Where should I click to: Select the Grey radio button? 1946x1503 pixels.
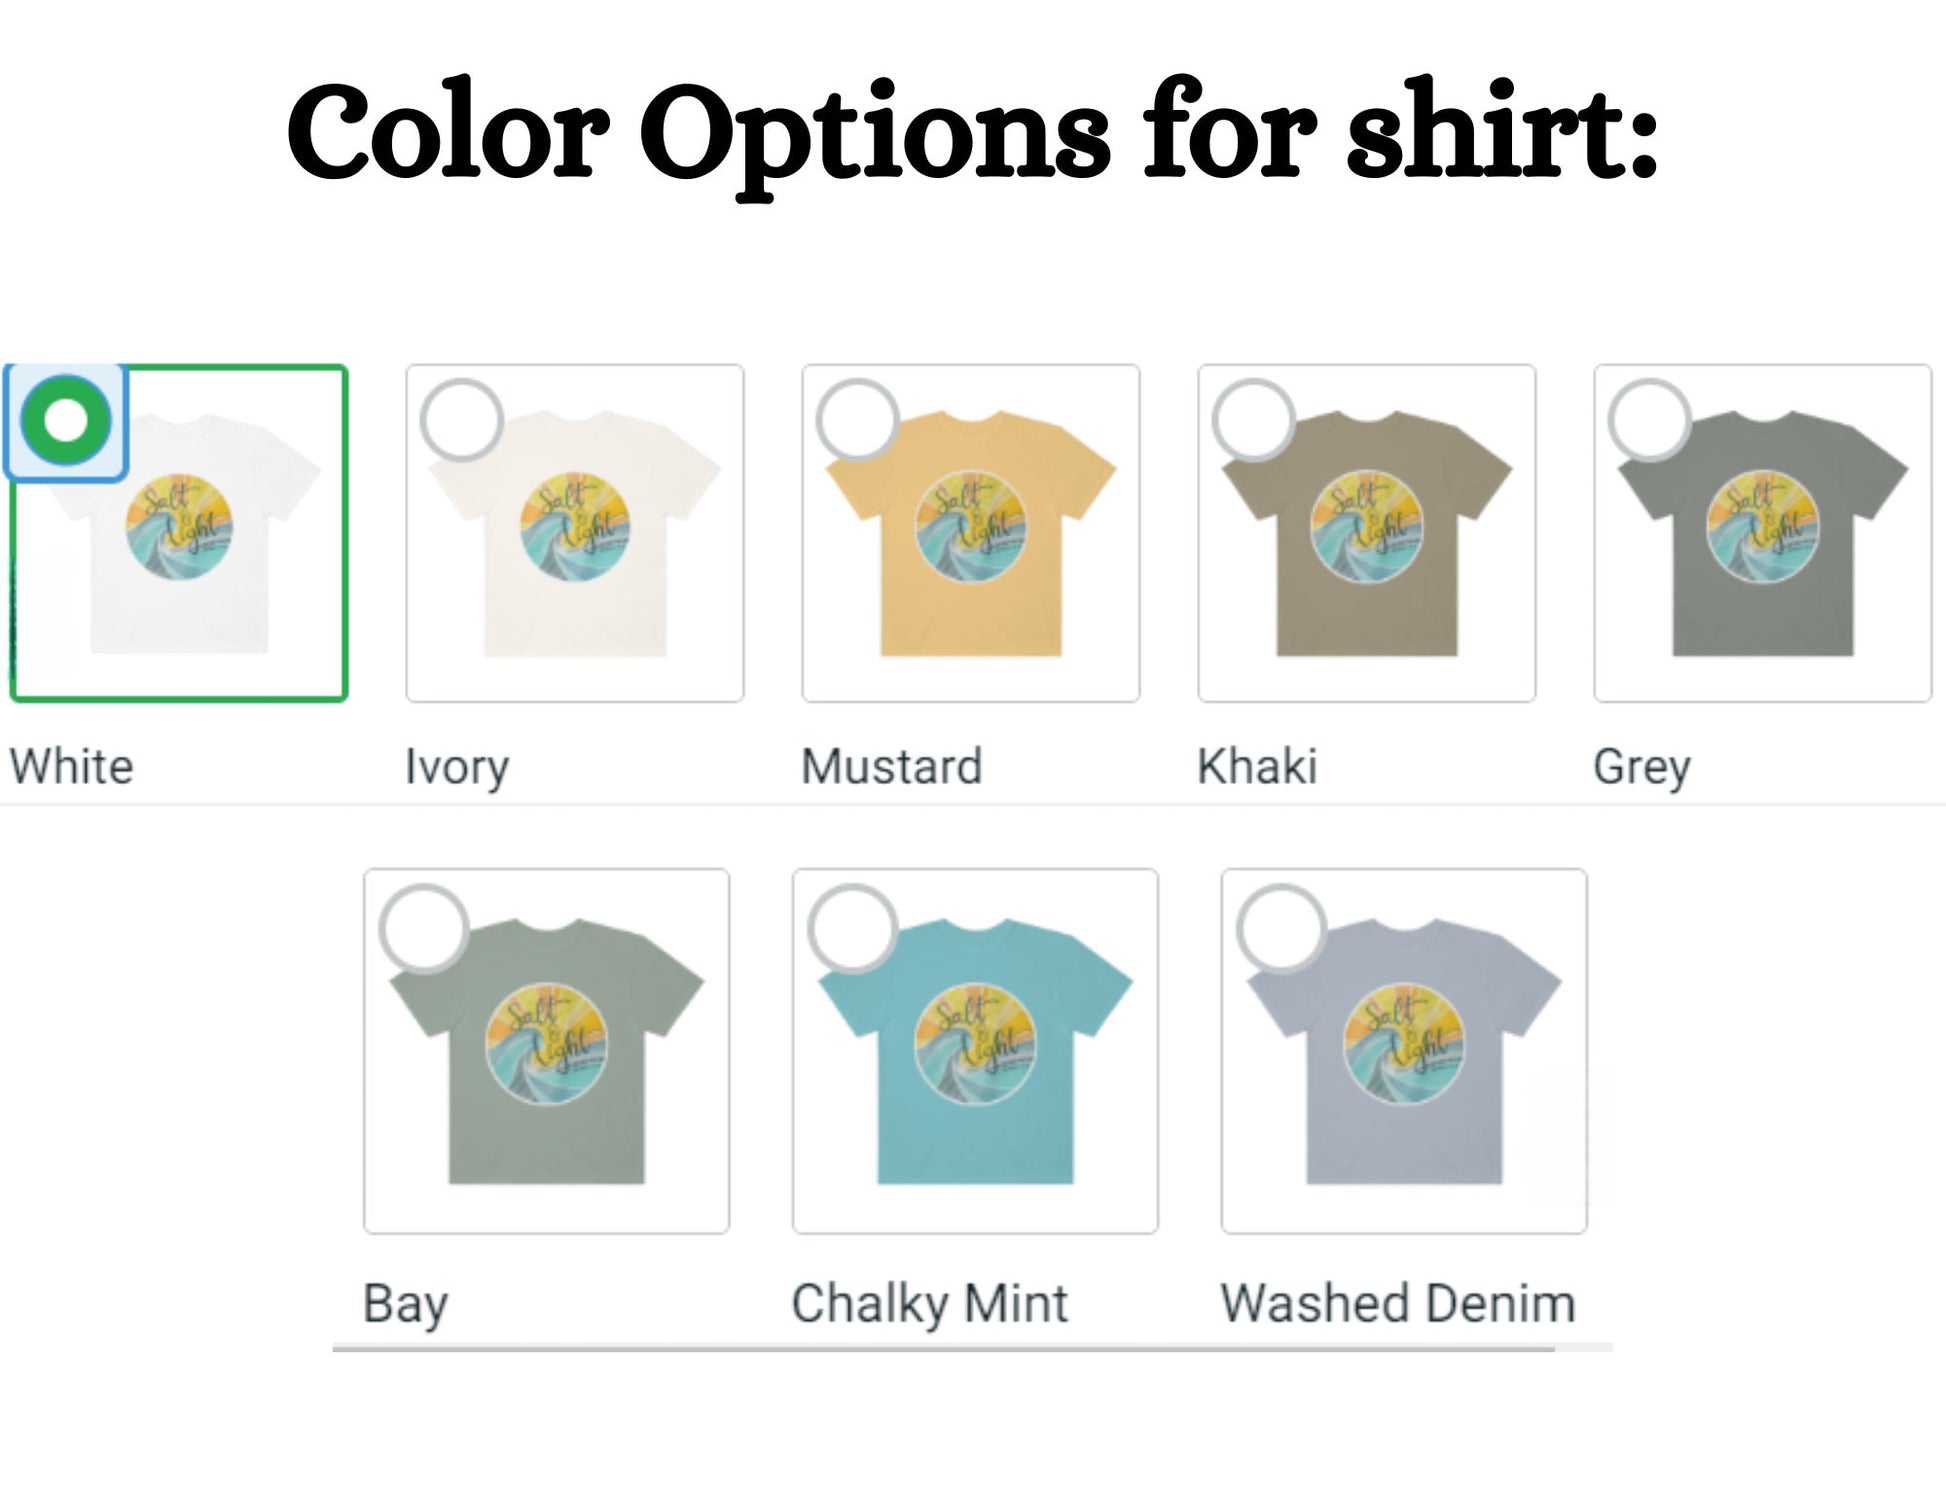(1649, 420)
